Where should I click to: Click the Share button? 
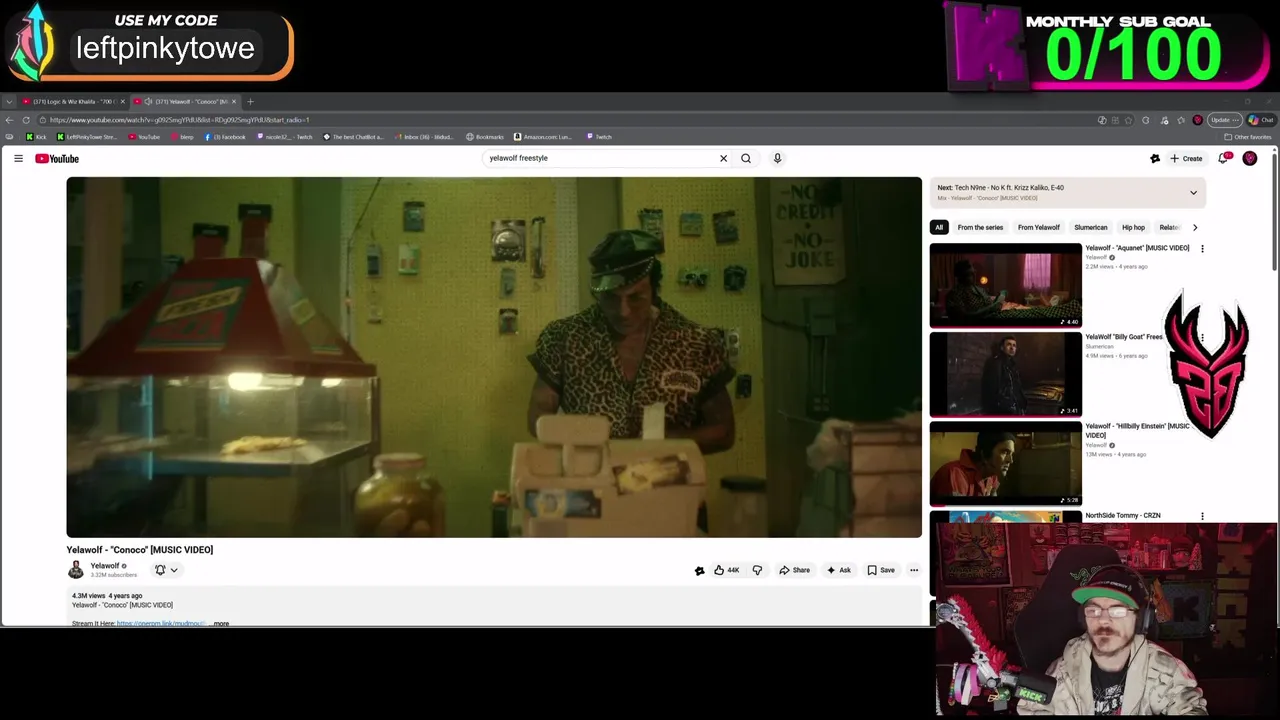[x=795, y=570]
